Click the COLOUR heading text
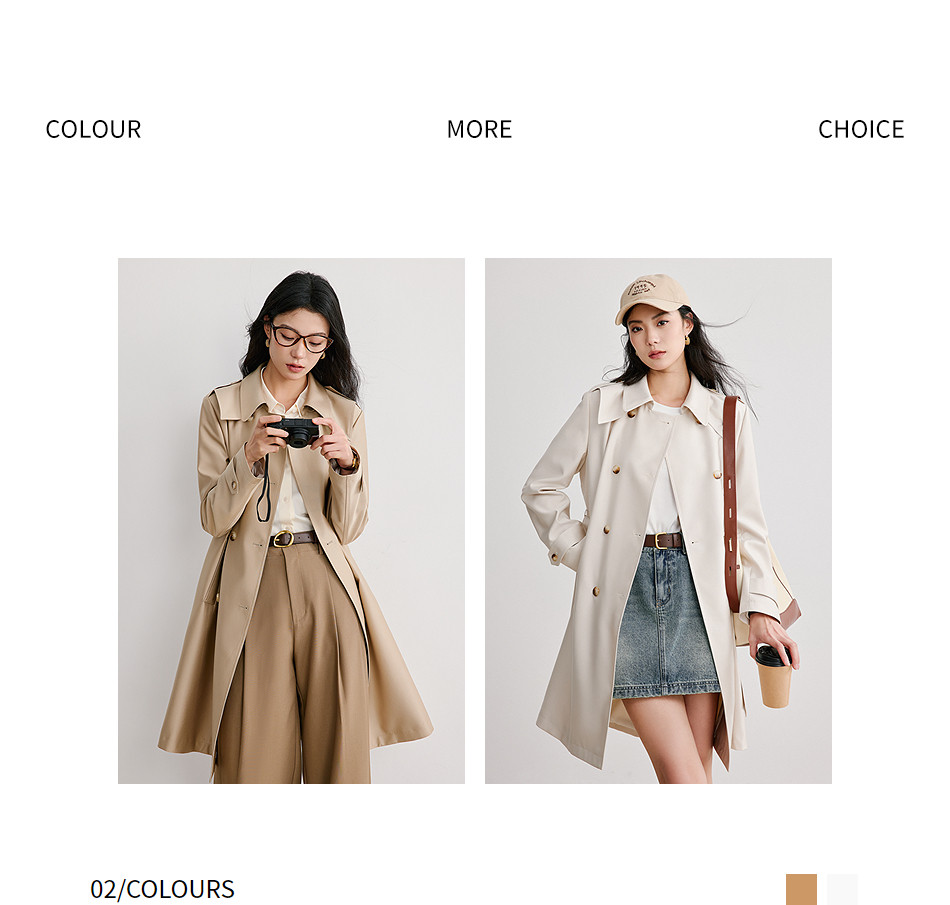 click(x=93, y=129)
